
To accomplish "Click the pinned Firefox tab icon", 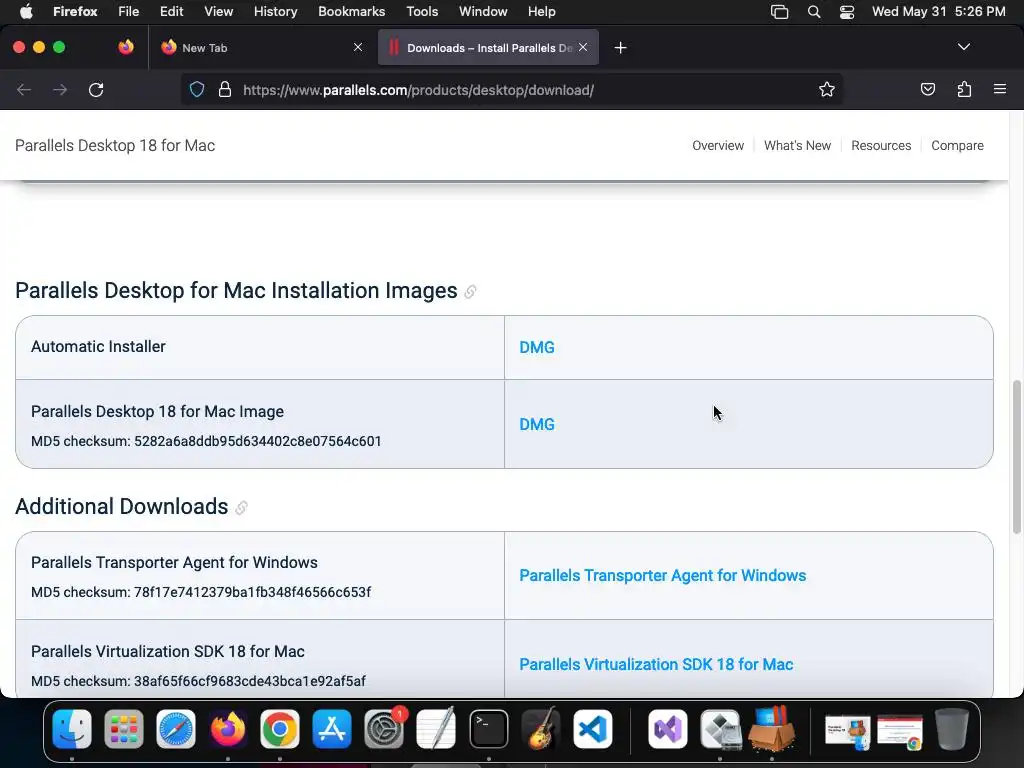I will [126, 47].
